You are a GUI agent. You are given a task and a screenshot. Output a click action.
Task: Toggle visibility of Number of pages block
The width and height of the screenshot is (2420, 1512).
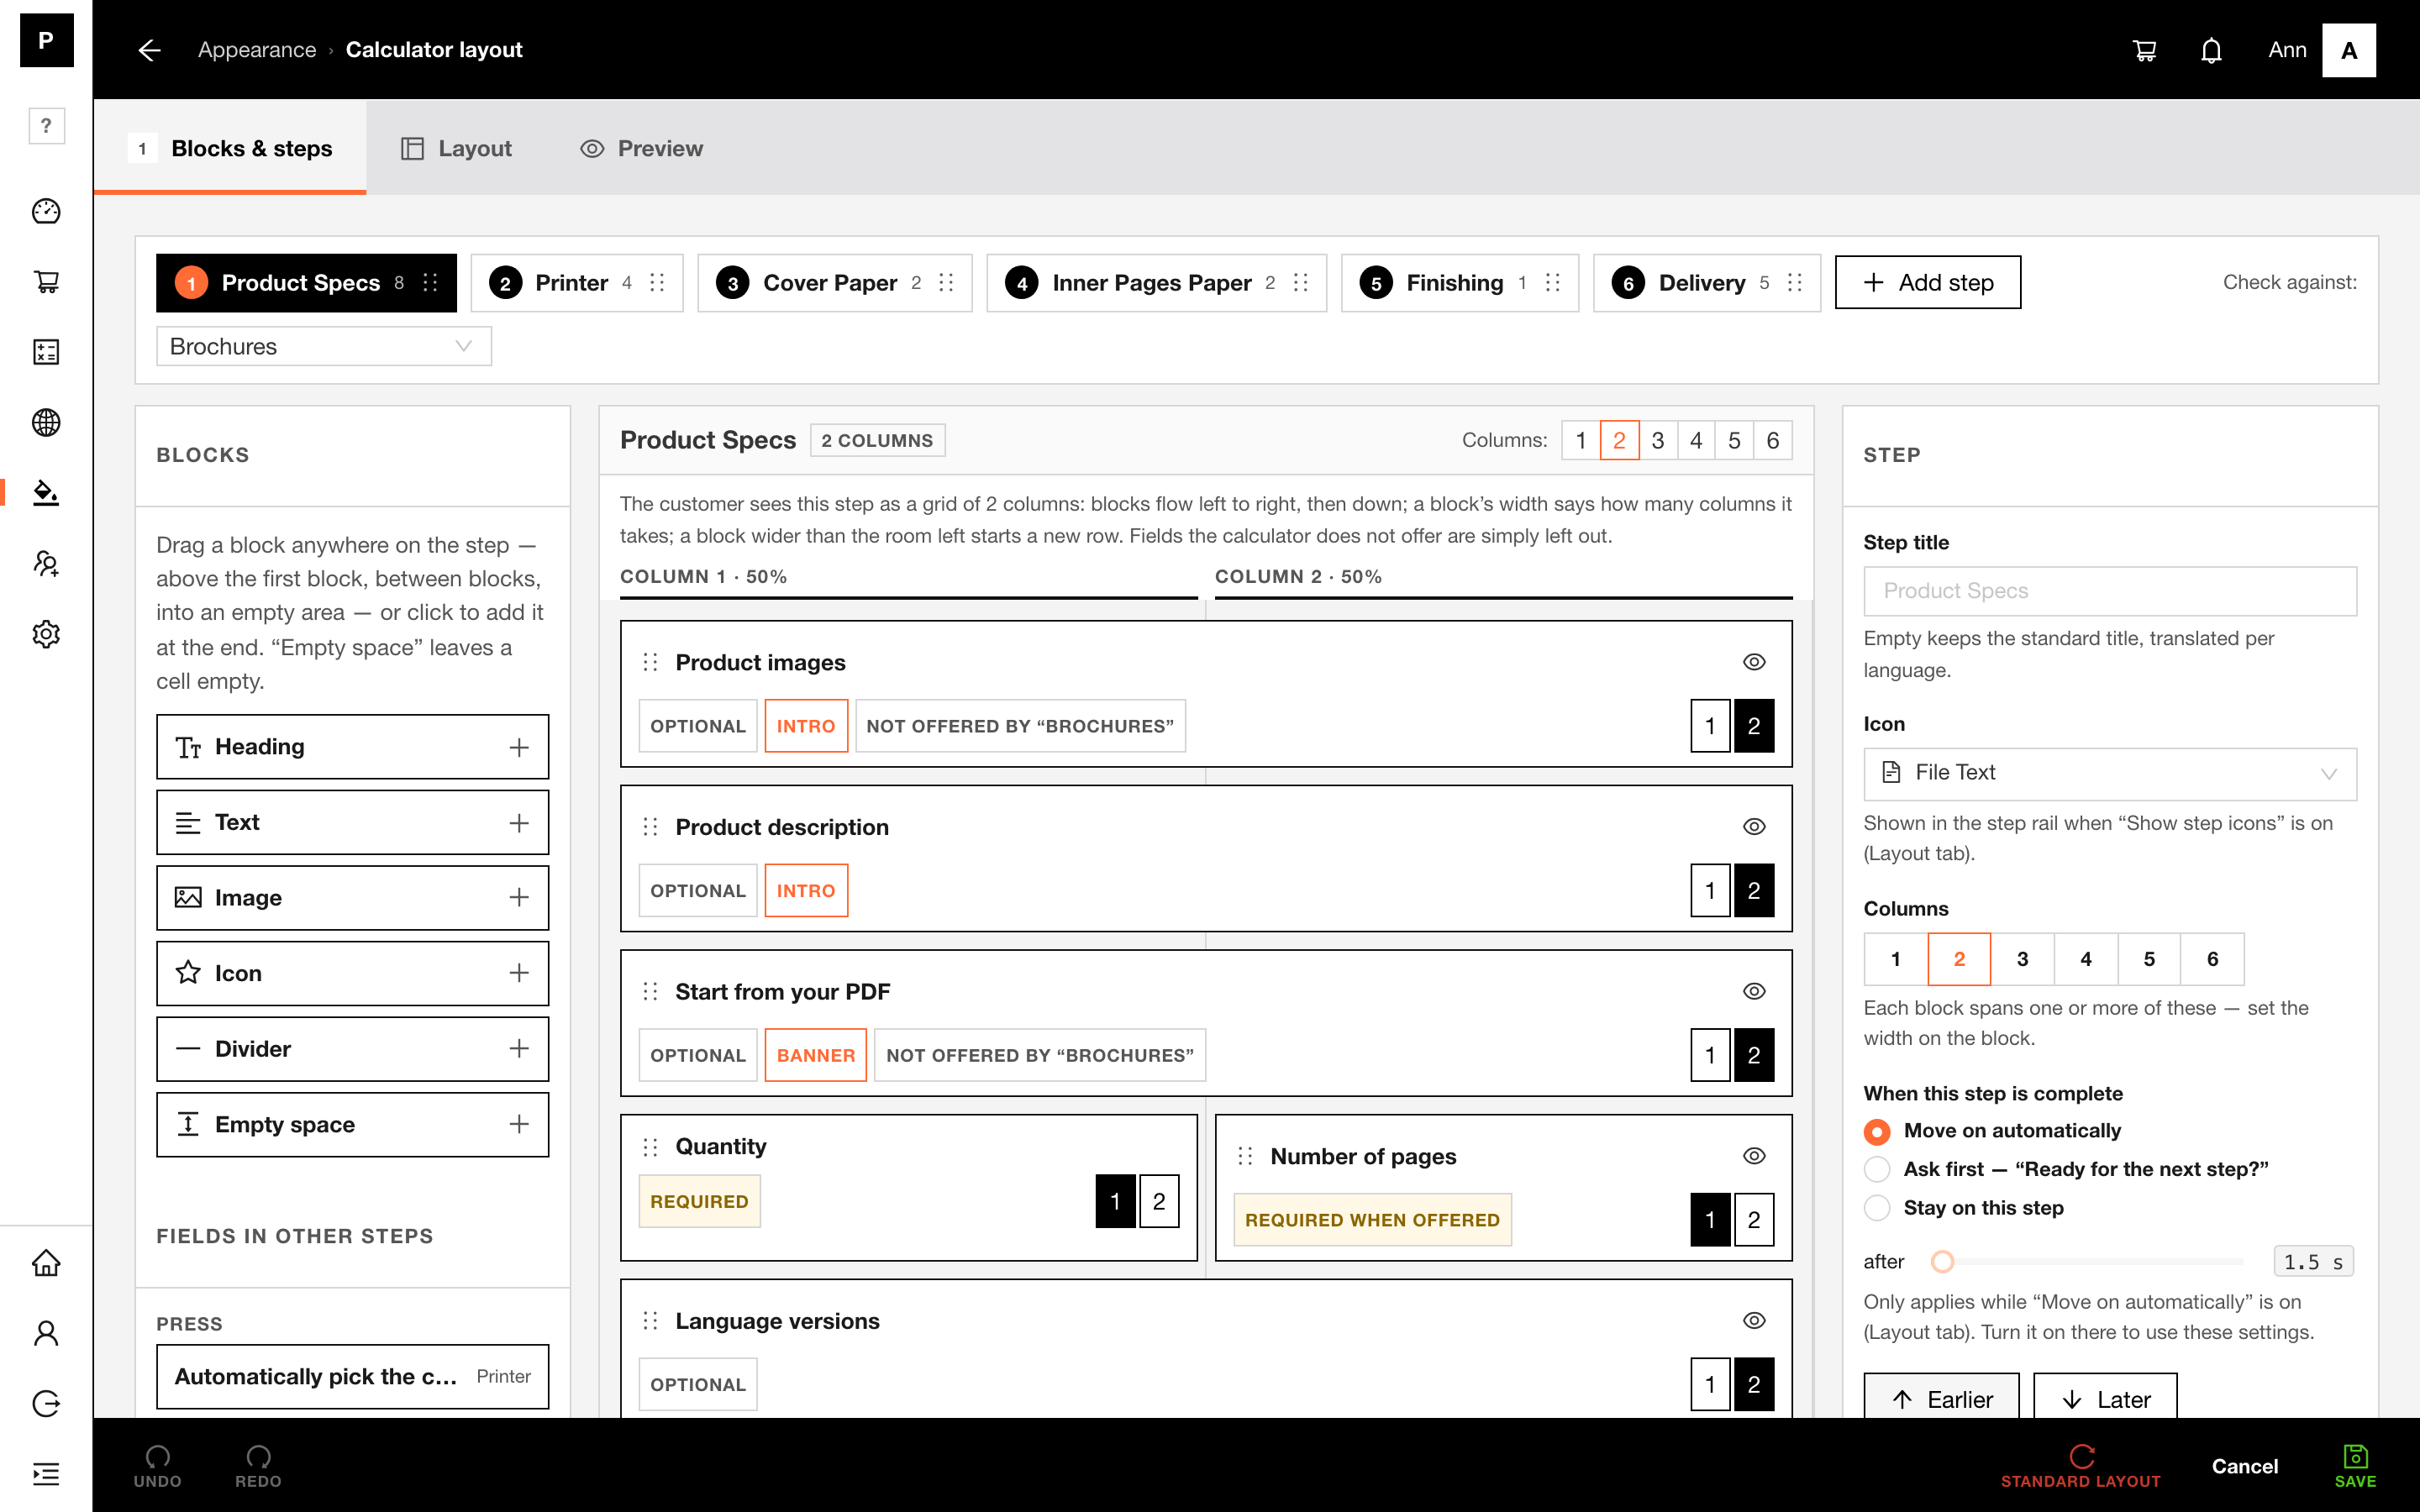(x=1754, y=1156)
